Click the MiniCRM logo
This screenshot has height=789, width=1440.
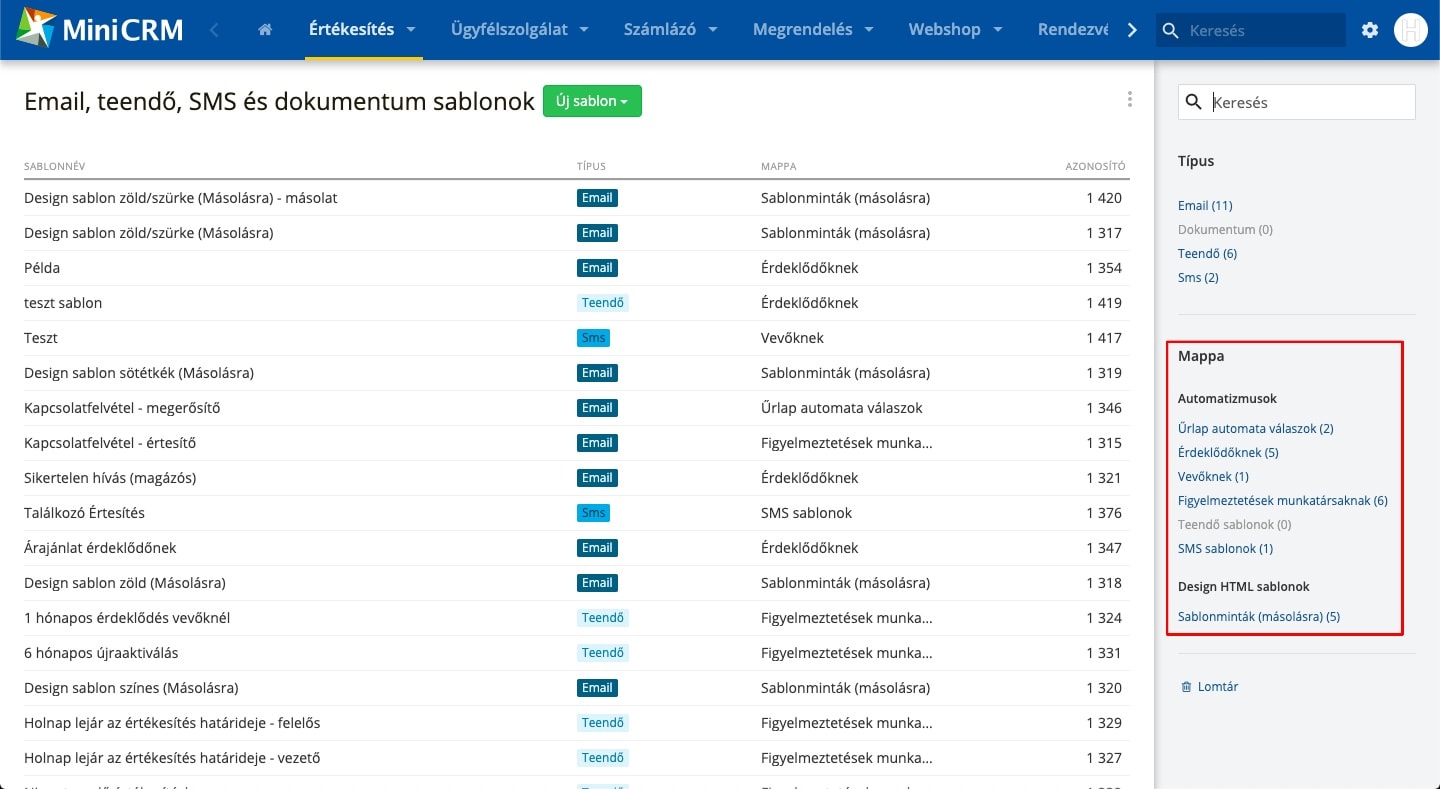(x=99, y=29)
